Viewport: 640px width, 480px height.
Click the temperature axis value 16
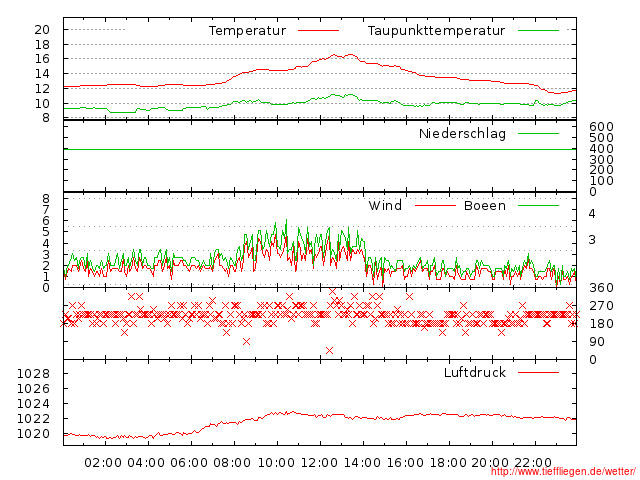tap(42, 59)
